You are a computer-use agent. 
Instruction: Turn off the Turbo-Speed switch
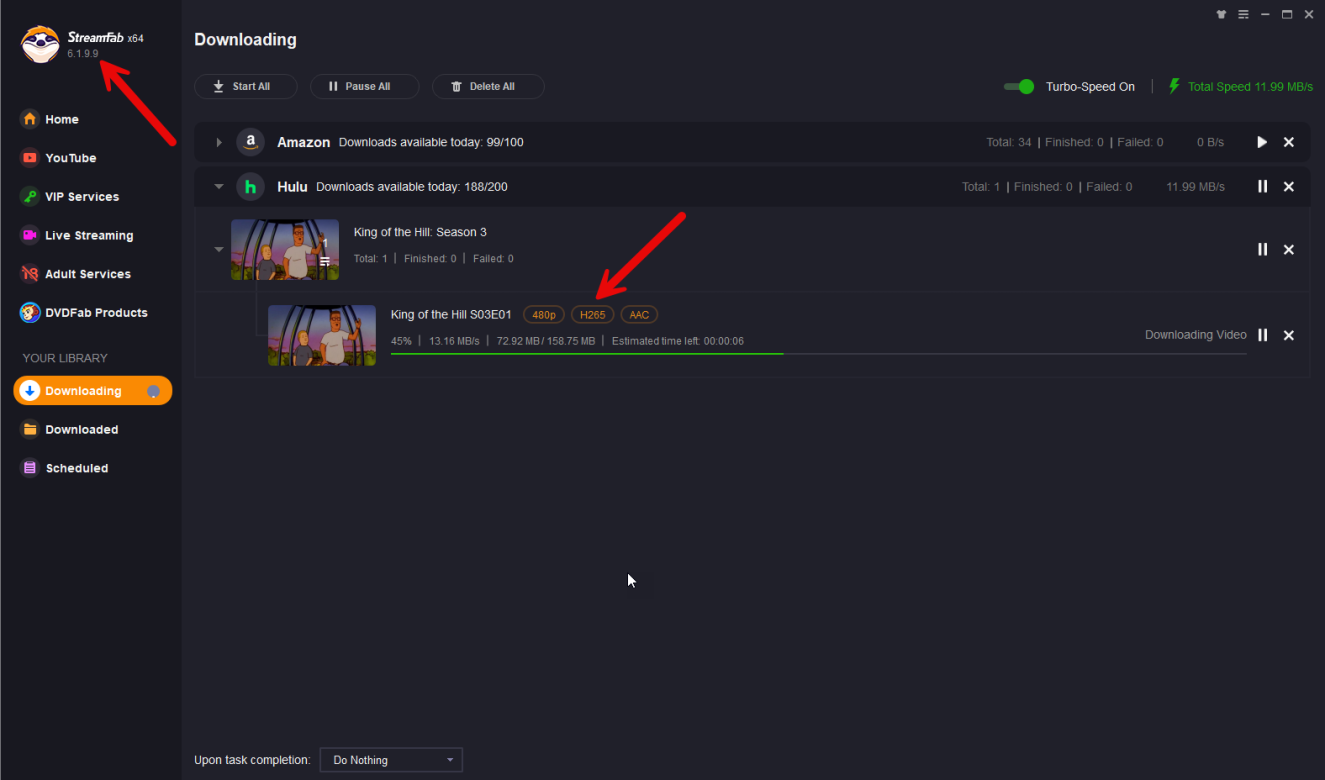[1019, 87]
